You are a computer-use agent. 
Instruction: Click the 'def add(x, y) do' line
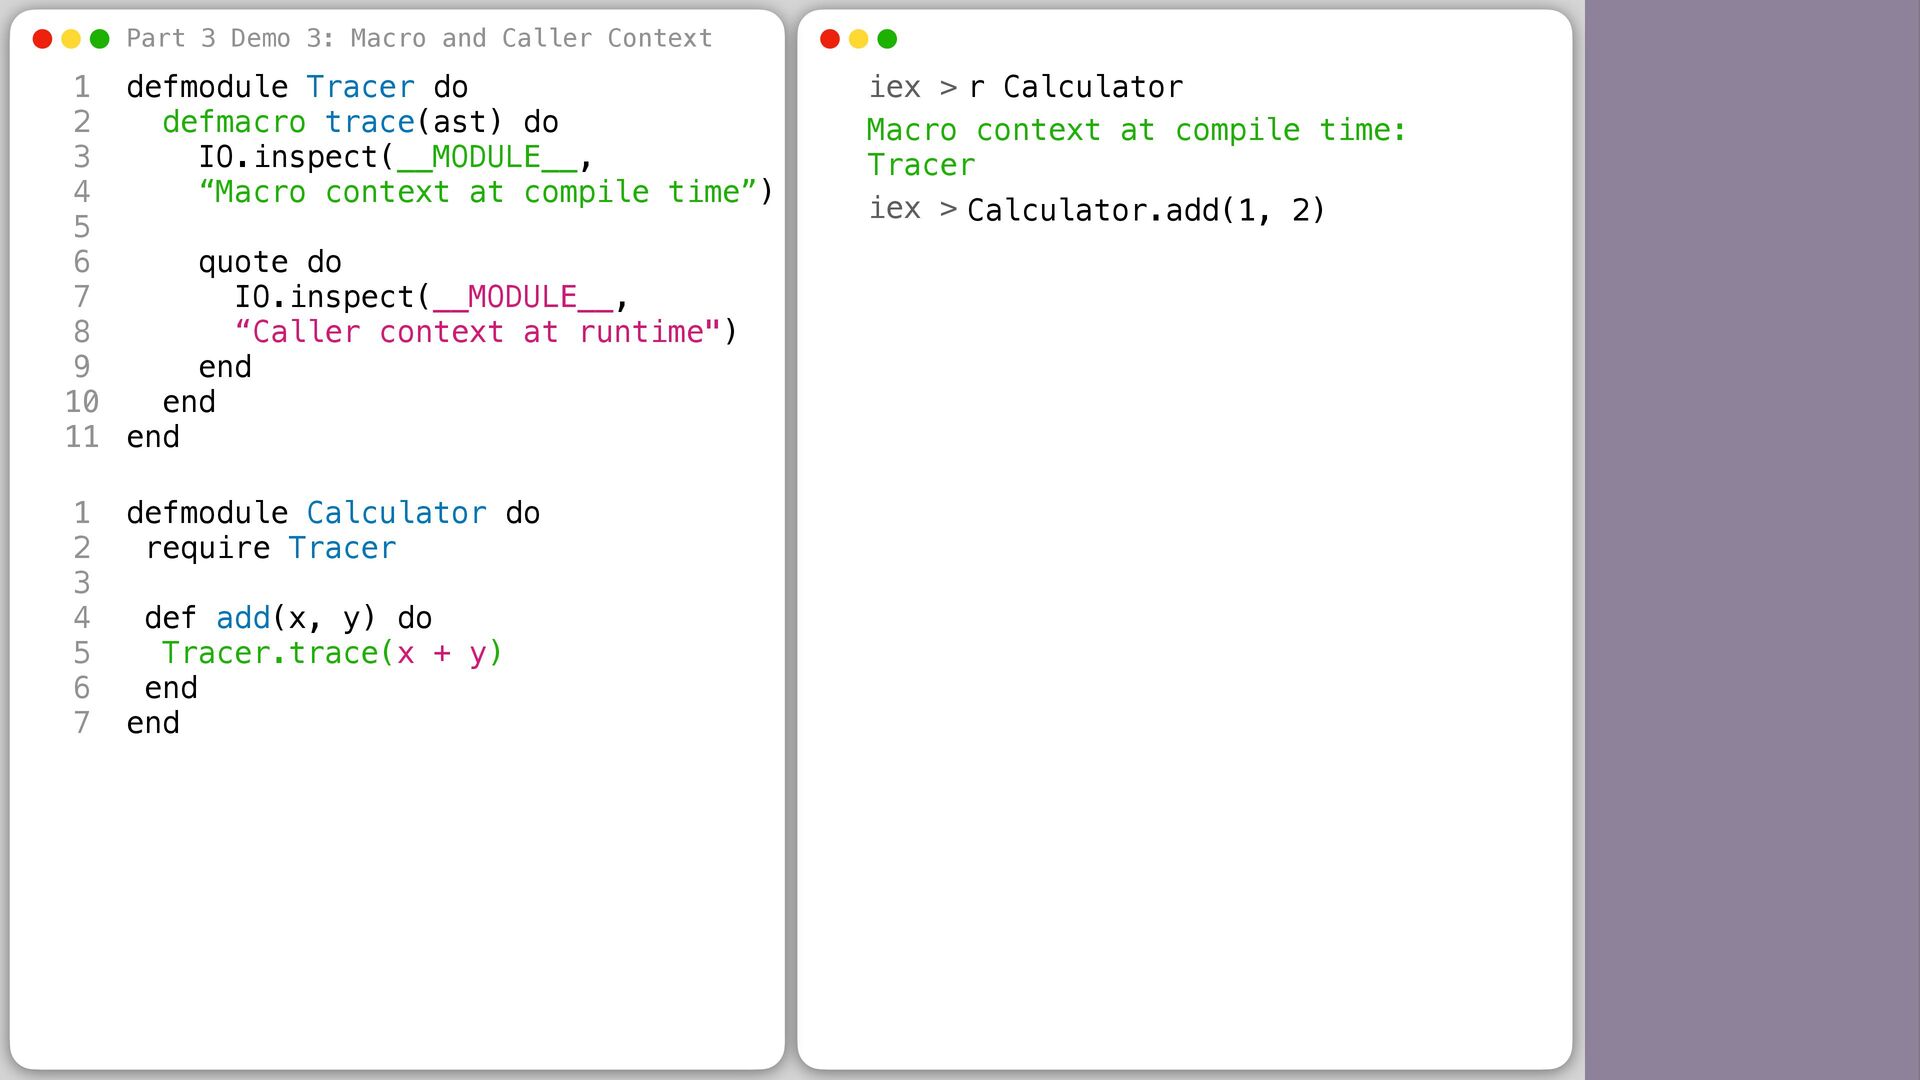coord(288,618)
